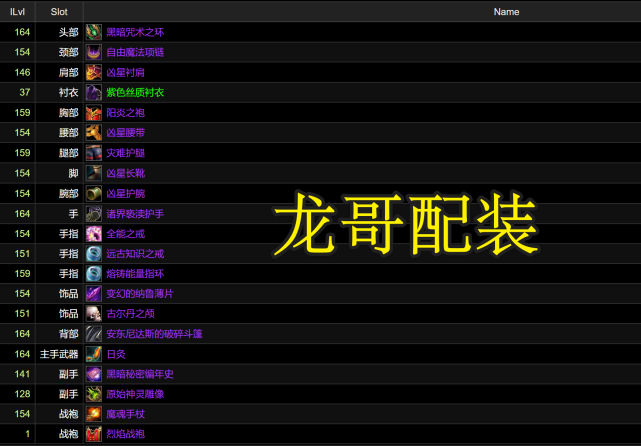Click the 日灸 main-hand weapon icon
641x446 pixels.
tap(93, 353)
